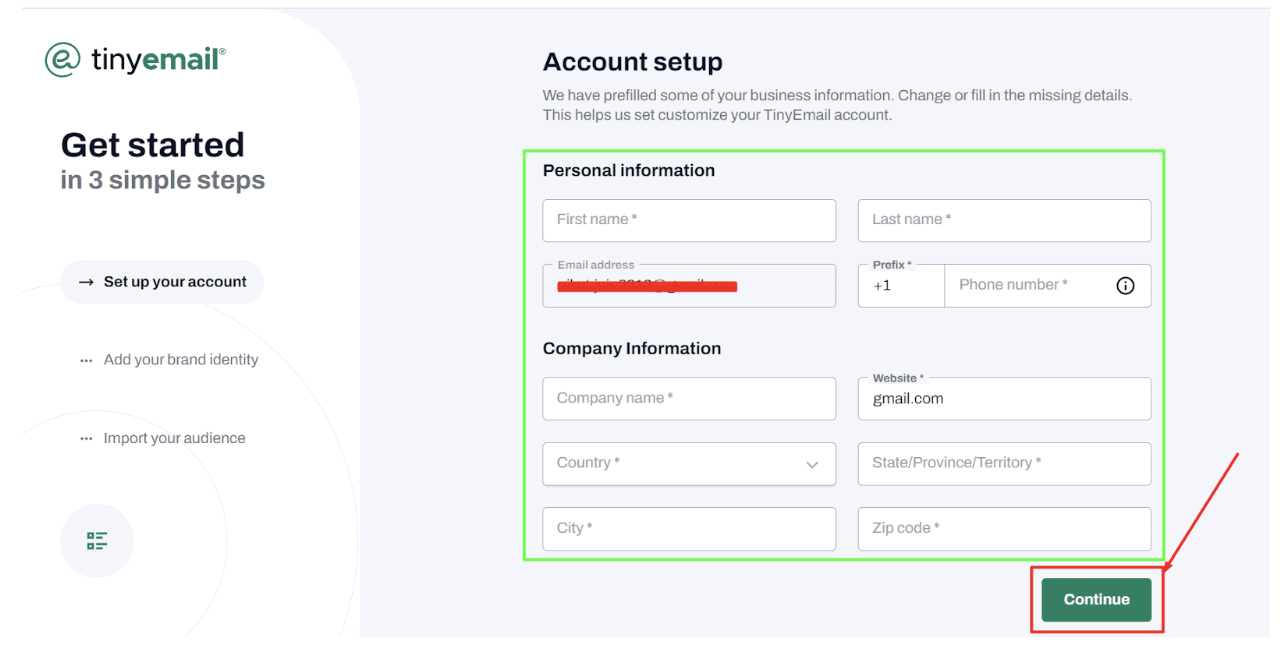Open the phone Prefix +1 selector

pos(900,286)
